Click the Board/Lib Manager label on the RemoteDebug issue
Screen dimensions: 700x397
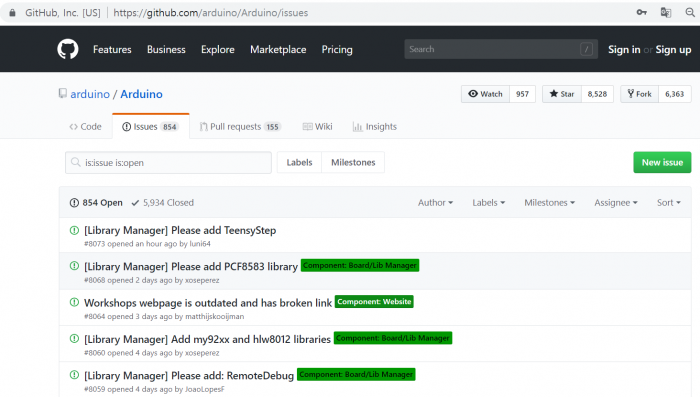[x=356, y=374]
